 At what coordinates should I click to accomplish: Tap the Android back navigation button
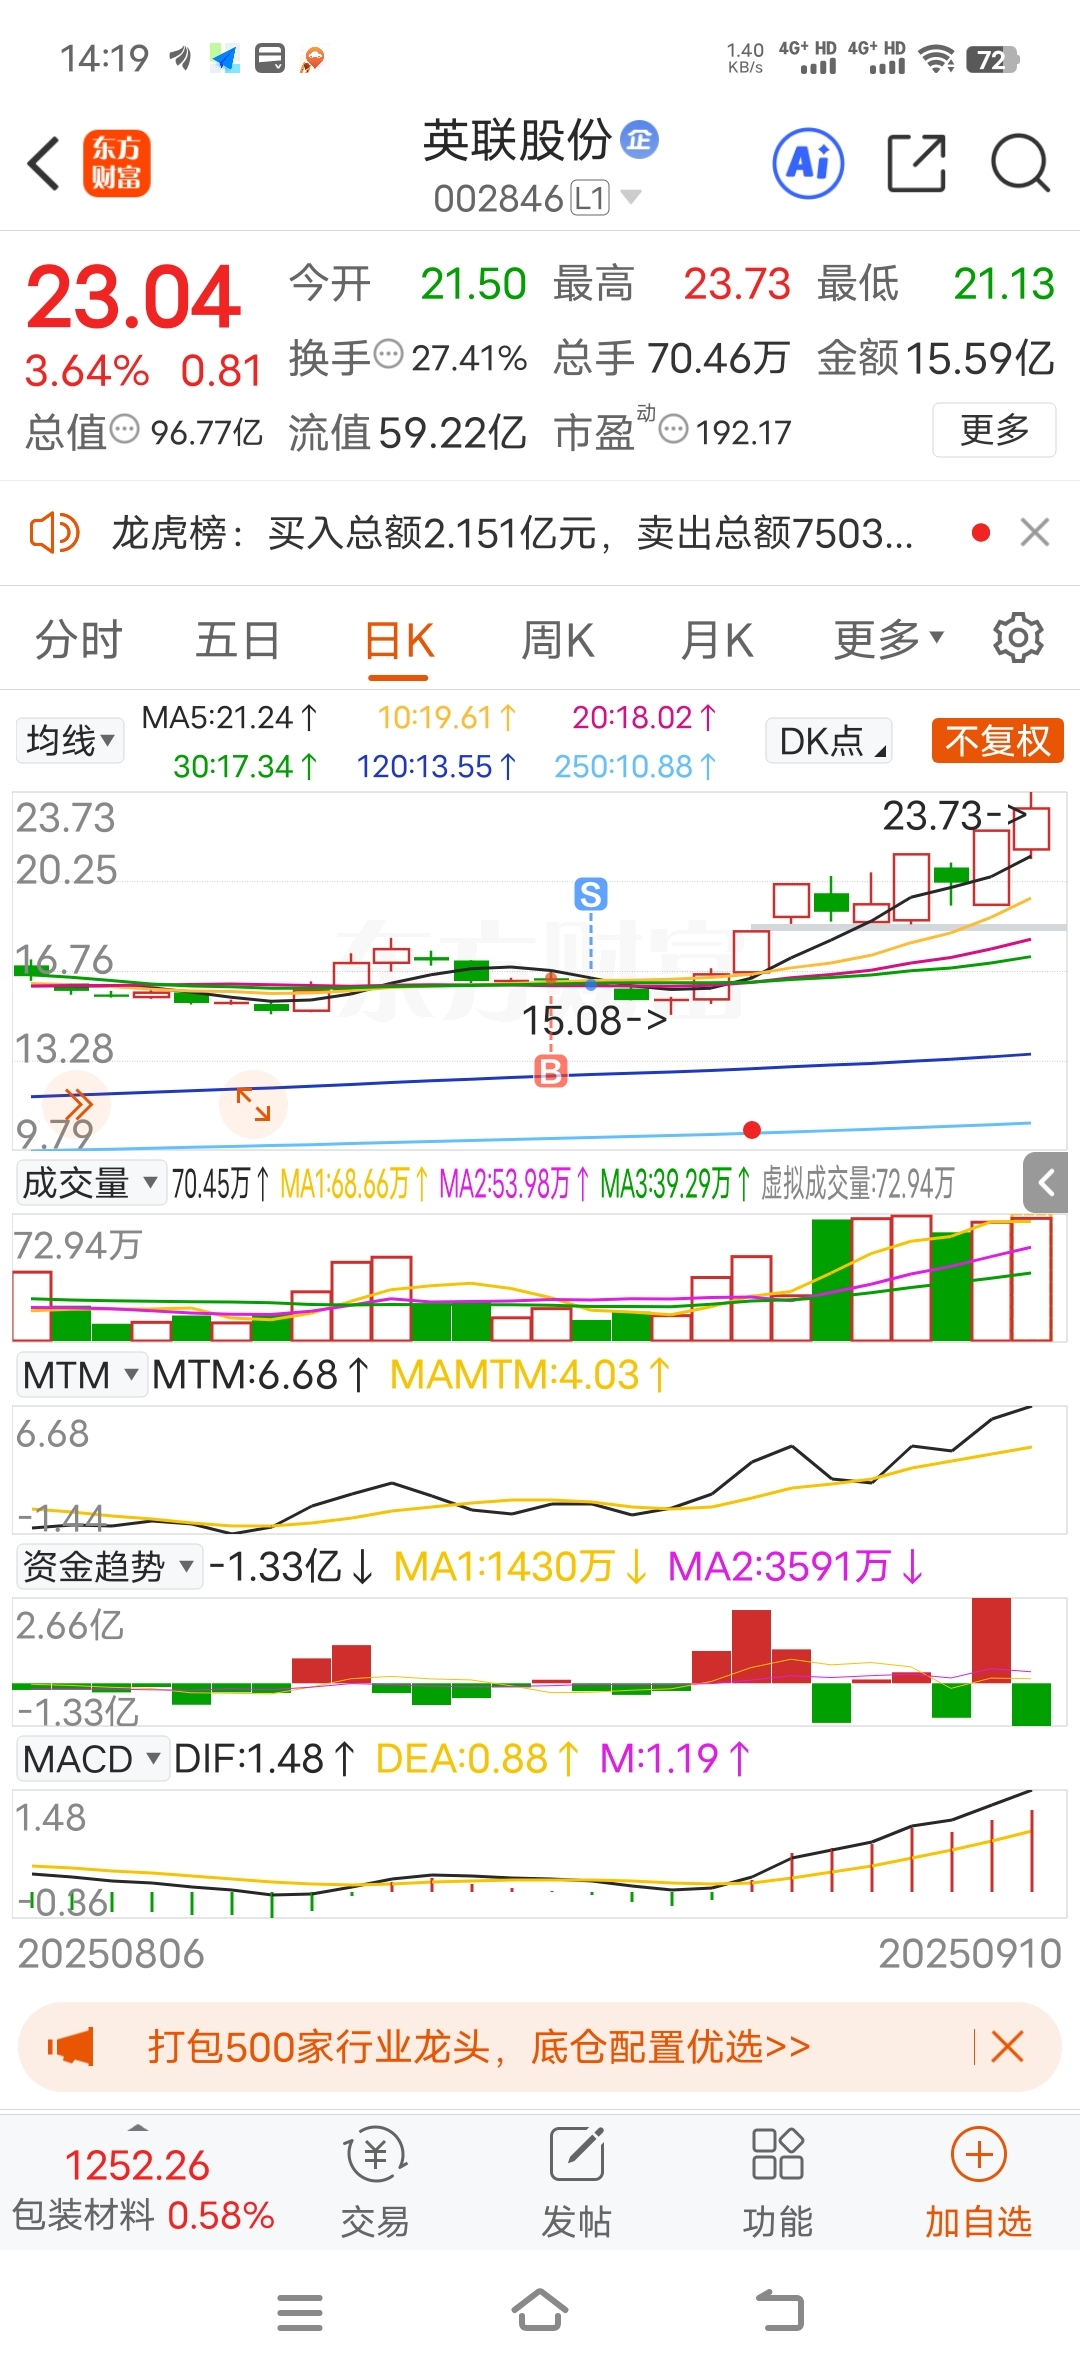(780, 2310)
